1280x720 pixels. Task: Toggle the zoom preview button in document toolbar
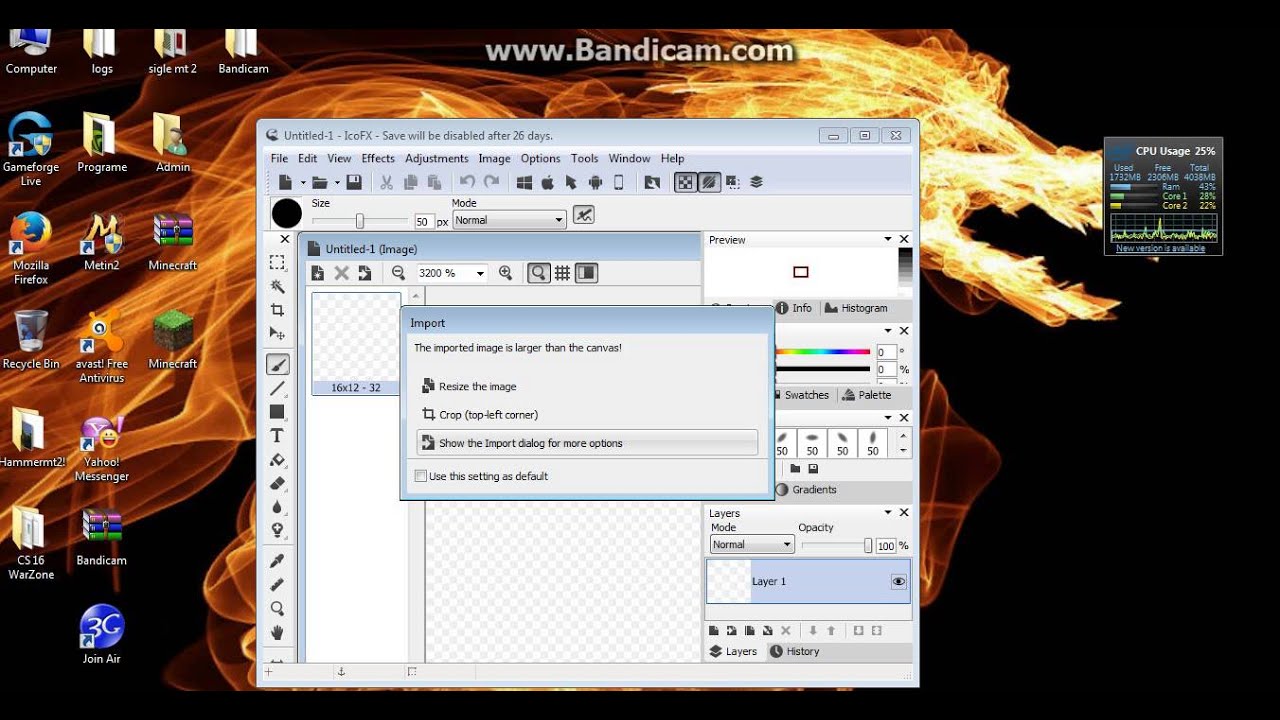538,273
